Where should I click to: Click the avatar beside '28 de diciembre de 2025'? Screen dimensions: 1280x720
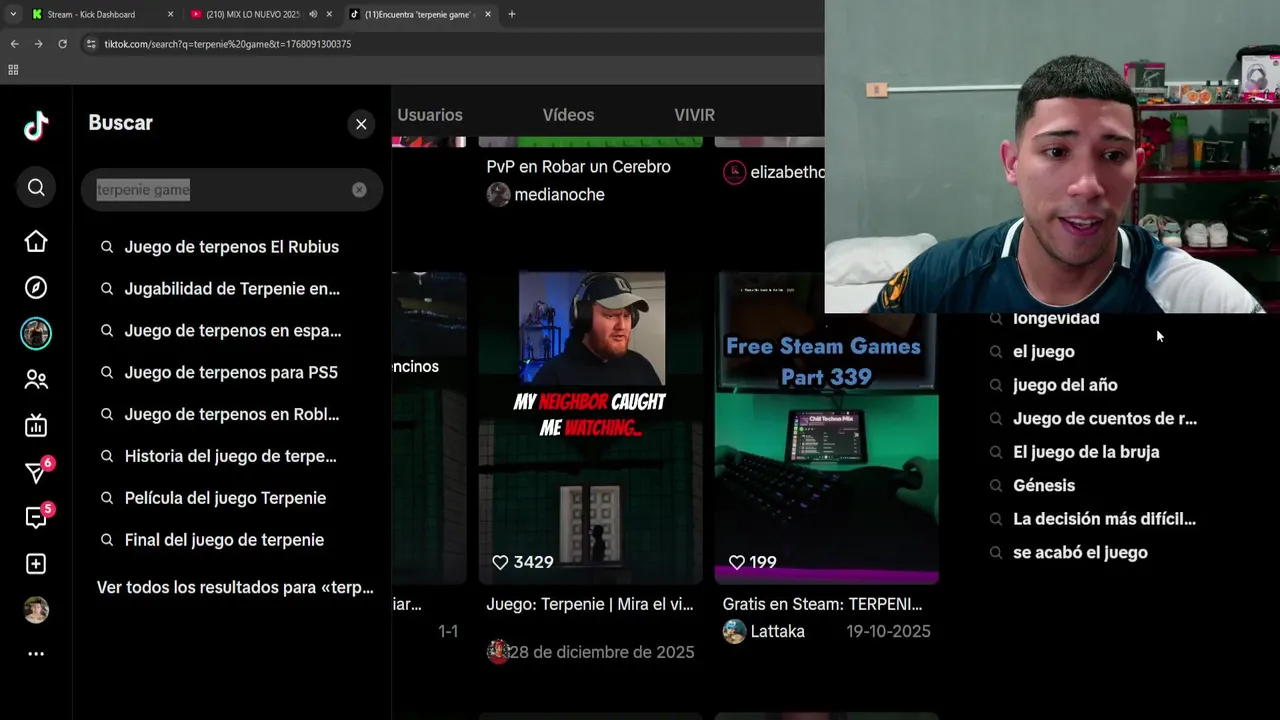point(498,652)
